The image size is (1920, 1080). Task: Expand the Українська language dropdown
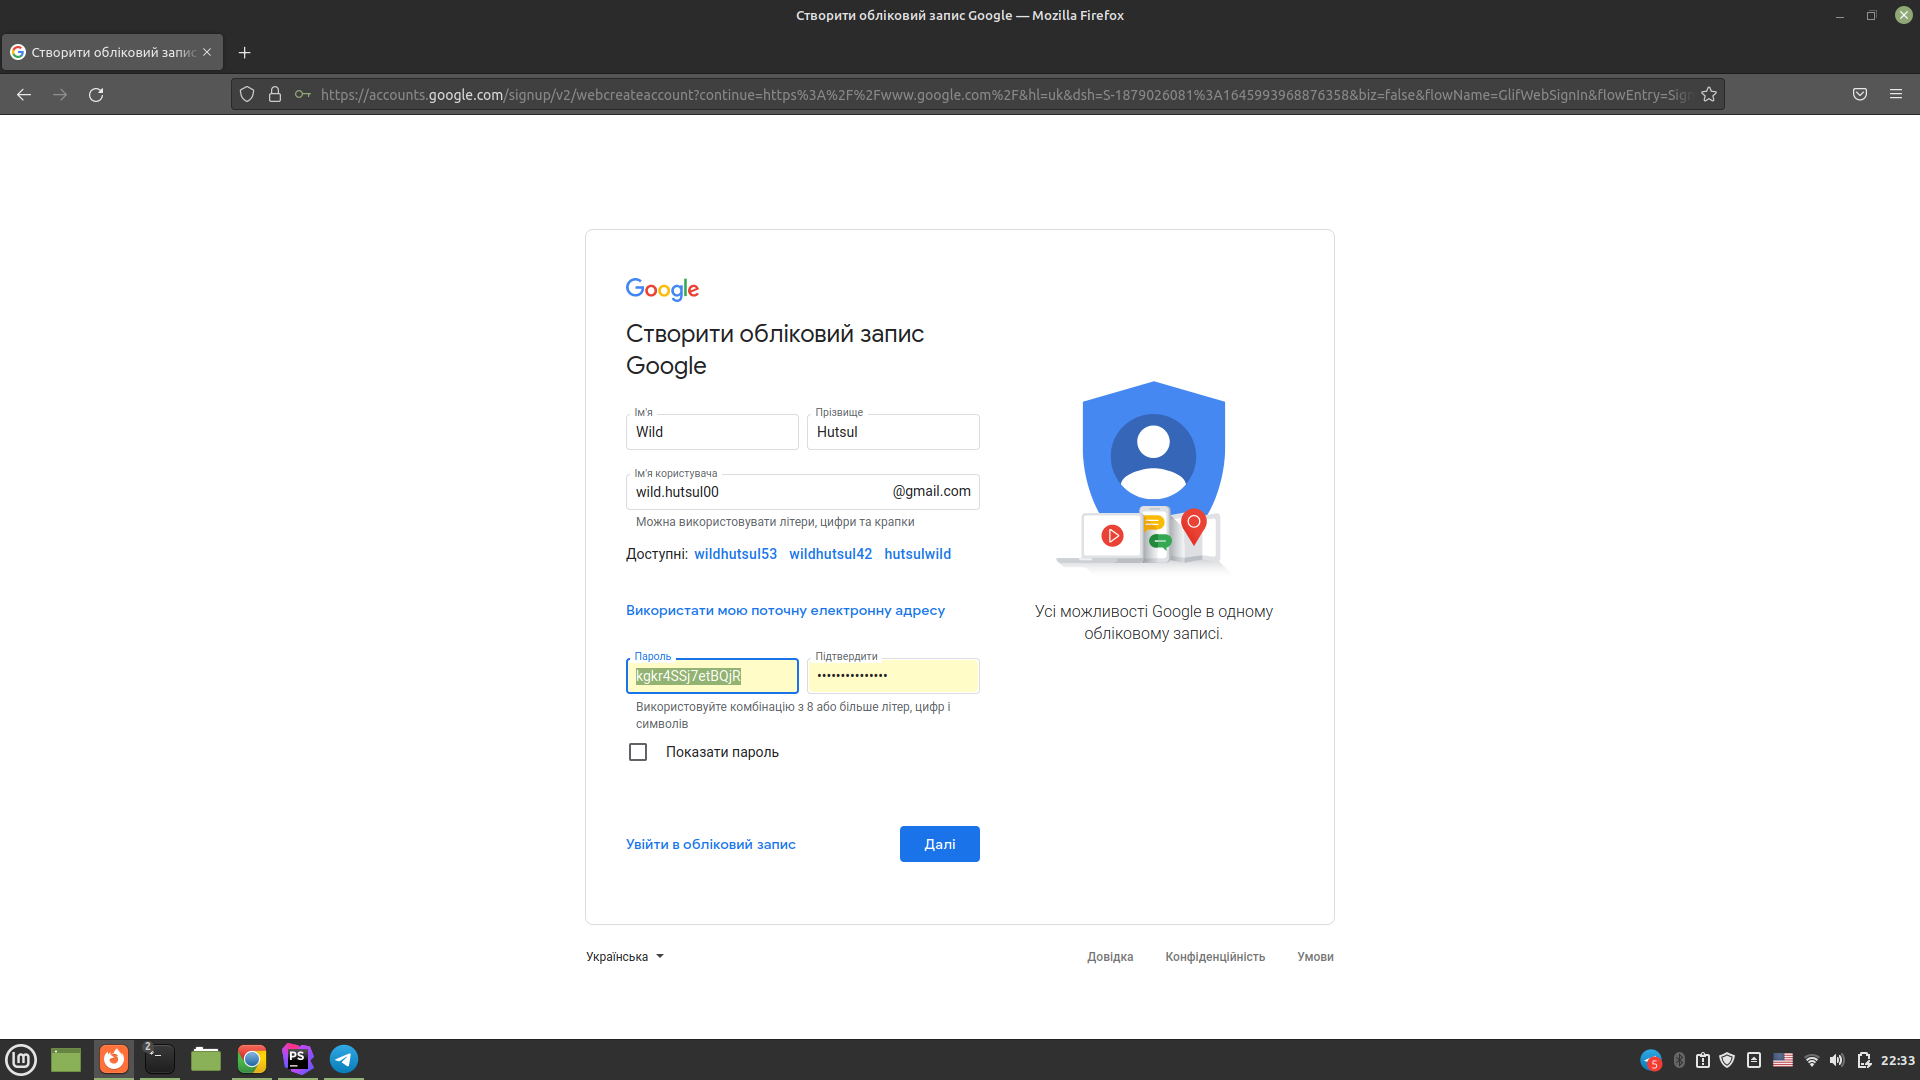625,957
